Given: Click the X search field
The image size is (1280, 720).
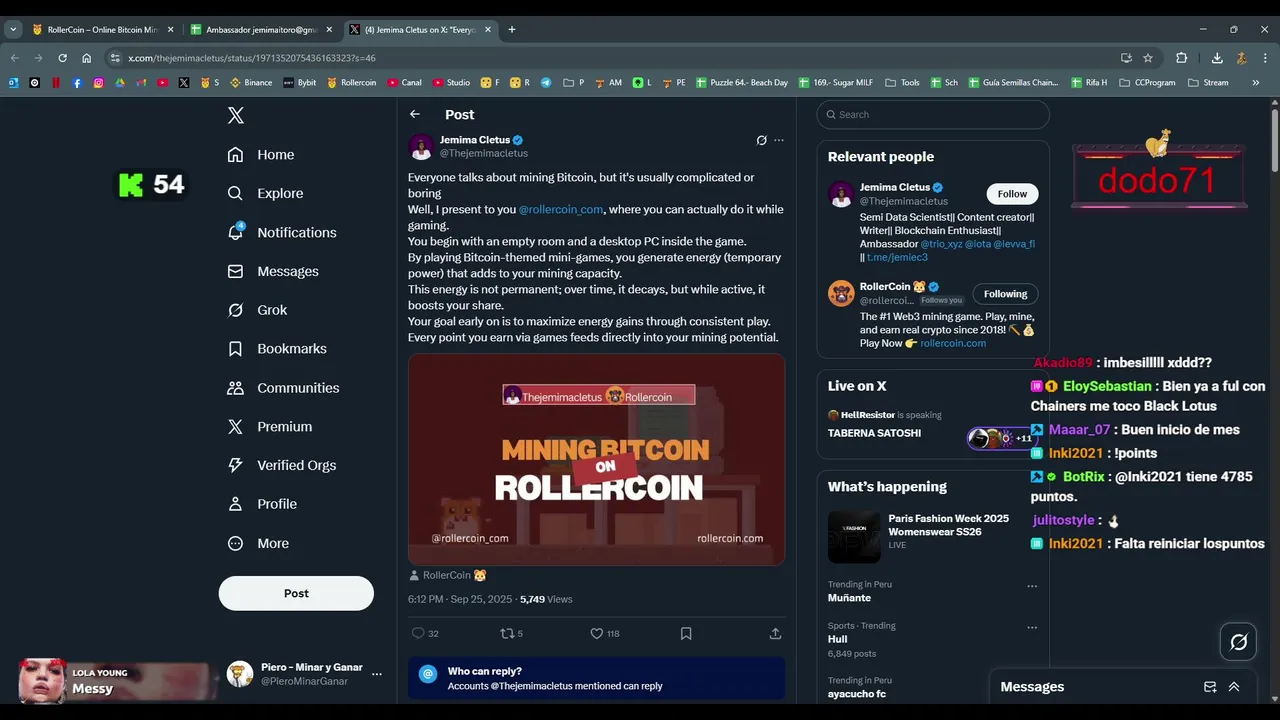Looking at the screenshot, I should point(933,114).
